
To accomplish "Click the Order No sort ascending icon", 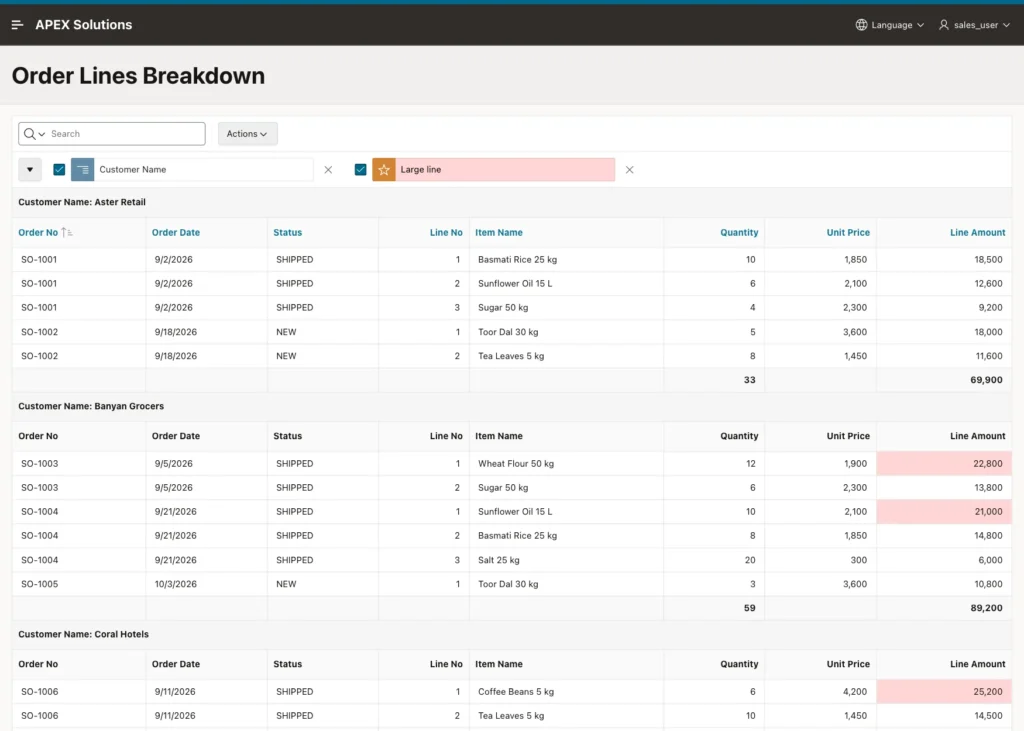I will pyautogui.click(x=67, y=233).
